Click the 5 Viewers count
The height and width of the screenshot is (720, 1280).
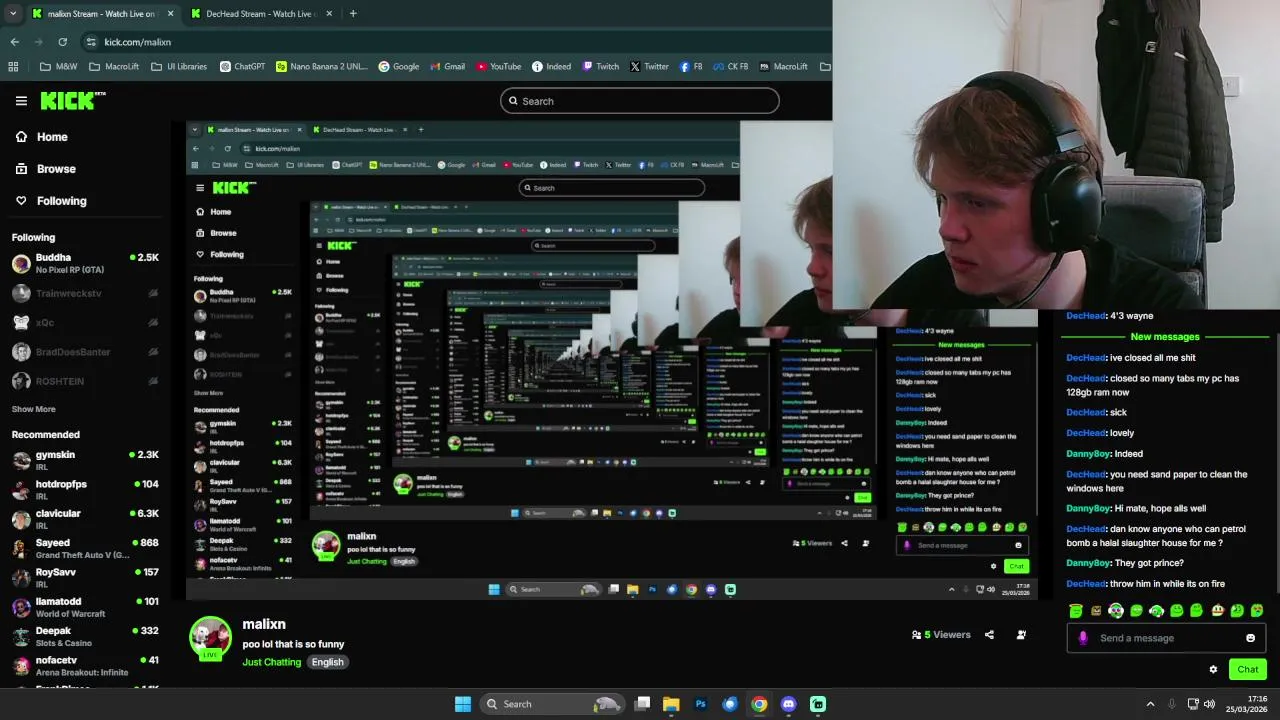click(x=941, y=634)
